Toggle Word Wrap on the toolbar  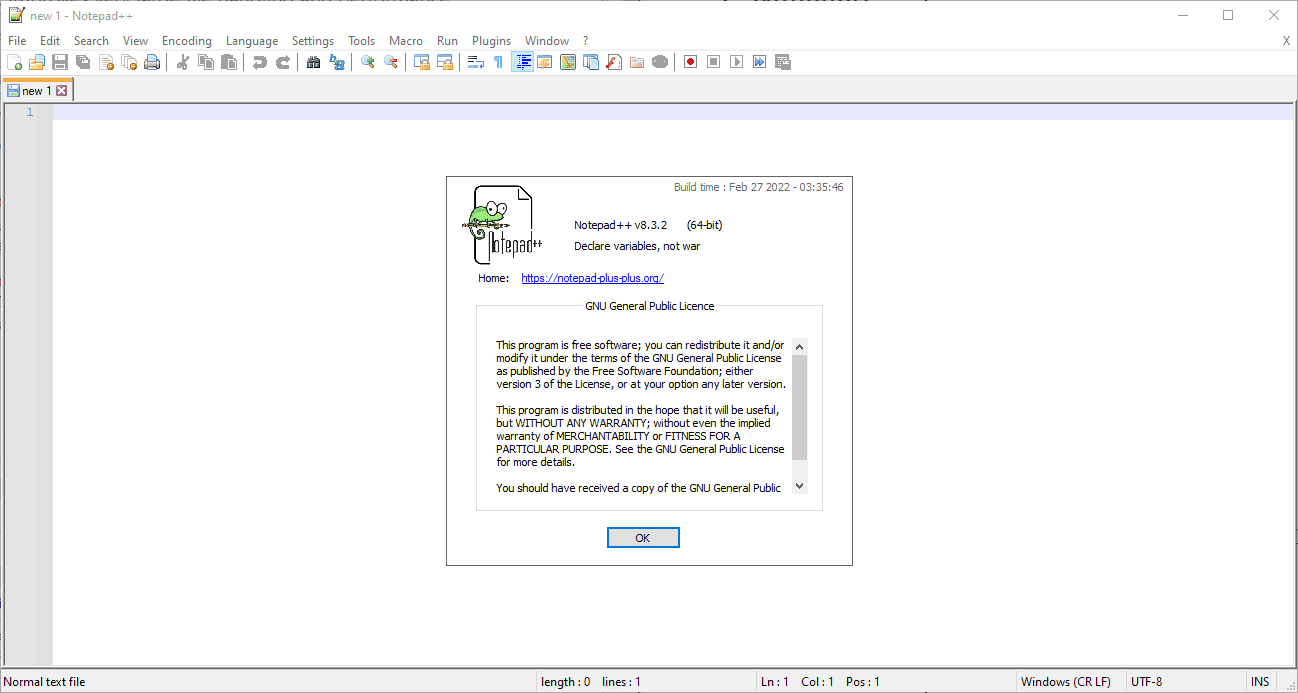[474, 61]
